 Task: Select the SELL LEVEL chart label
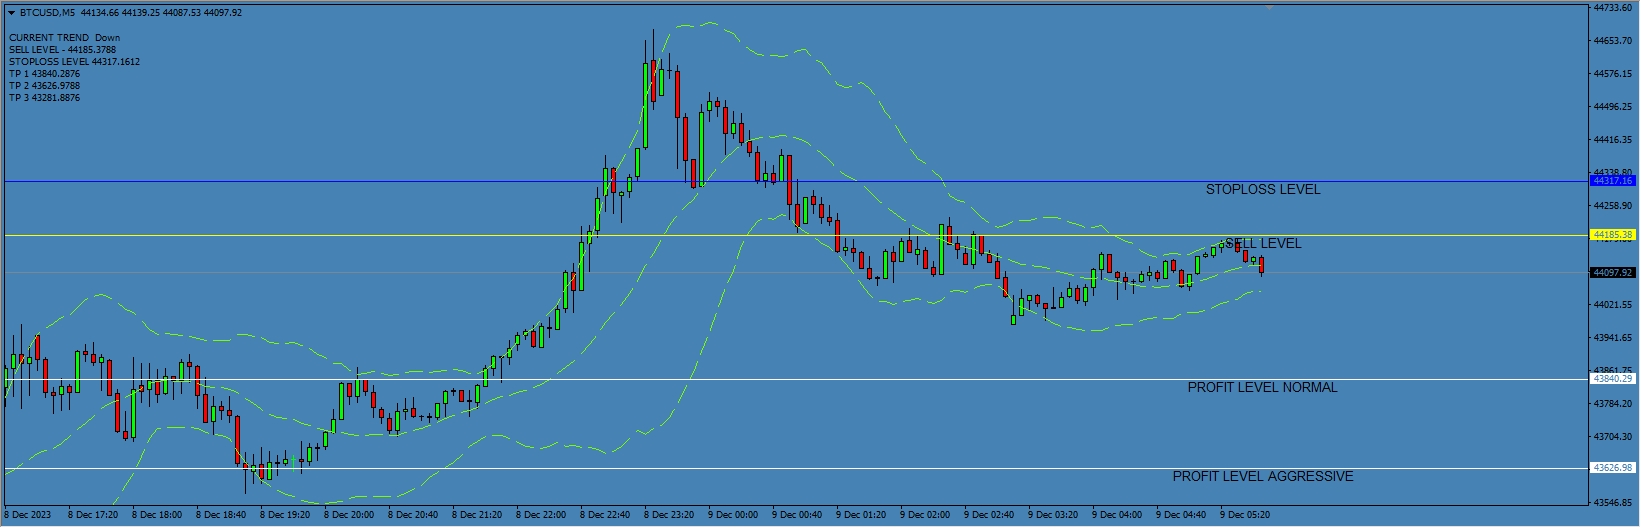(1263, 243)
